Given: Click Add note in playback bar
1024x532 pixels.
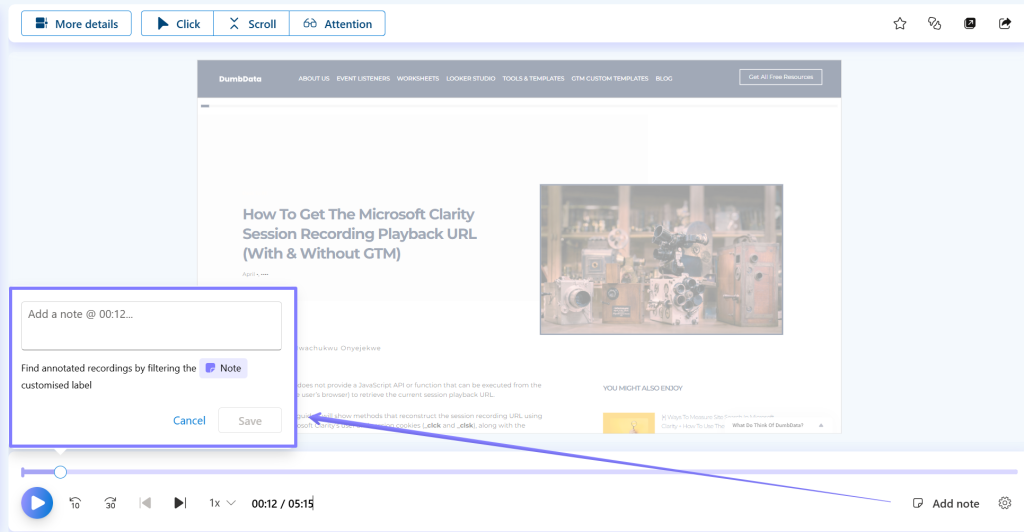Looking at the screenshot, I should point(945,503).
